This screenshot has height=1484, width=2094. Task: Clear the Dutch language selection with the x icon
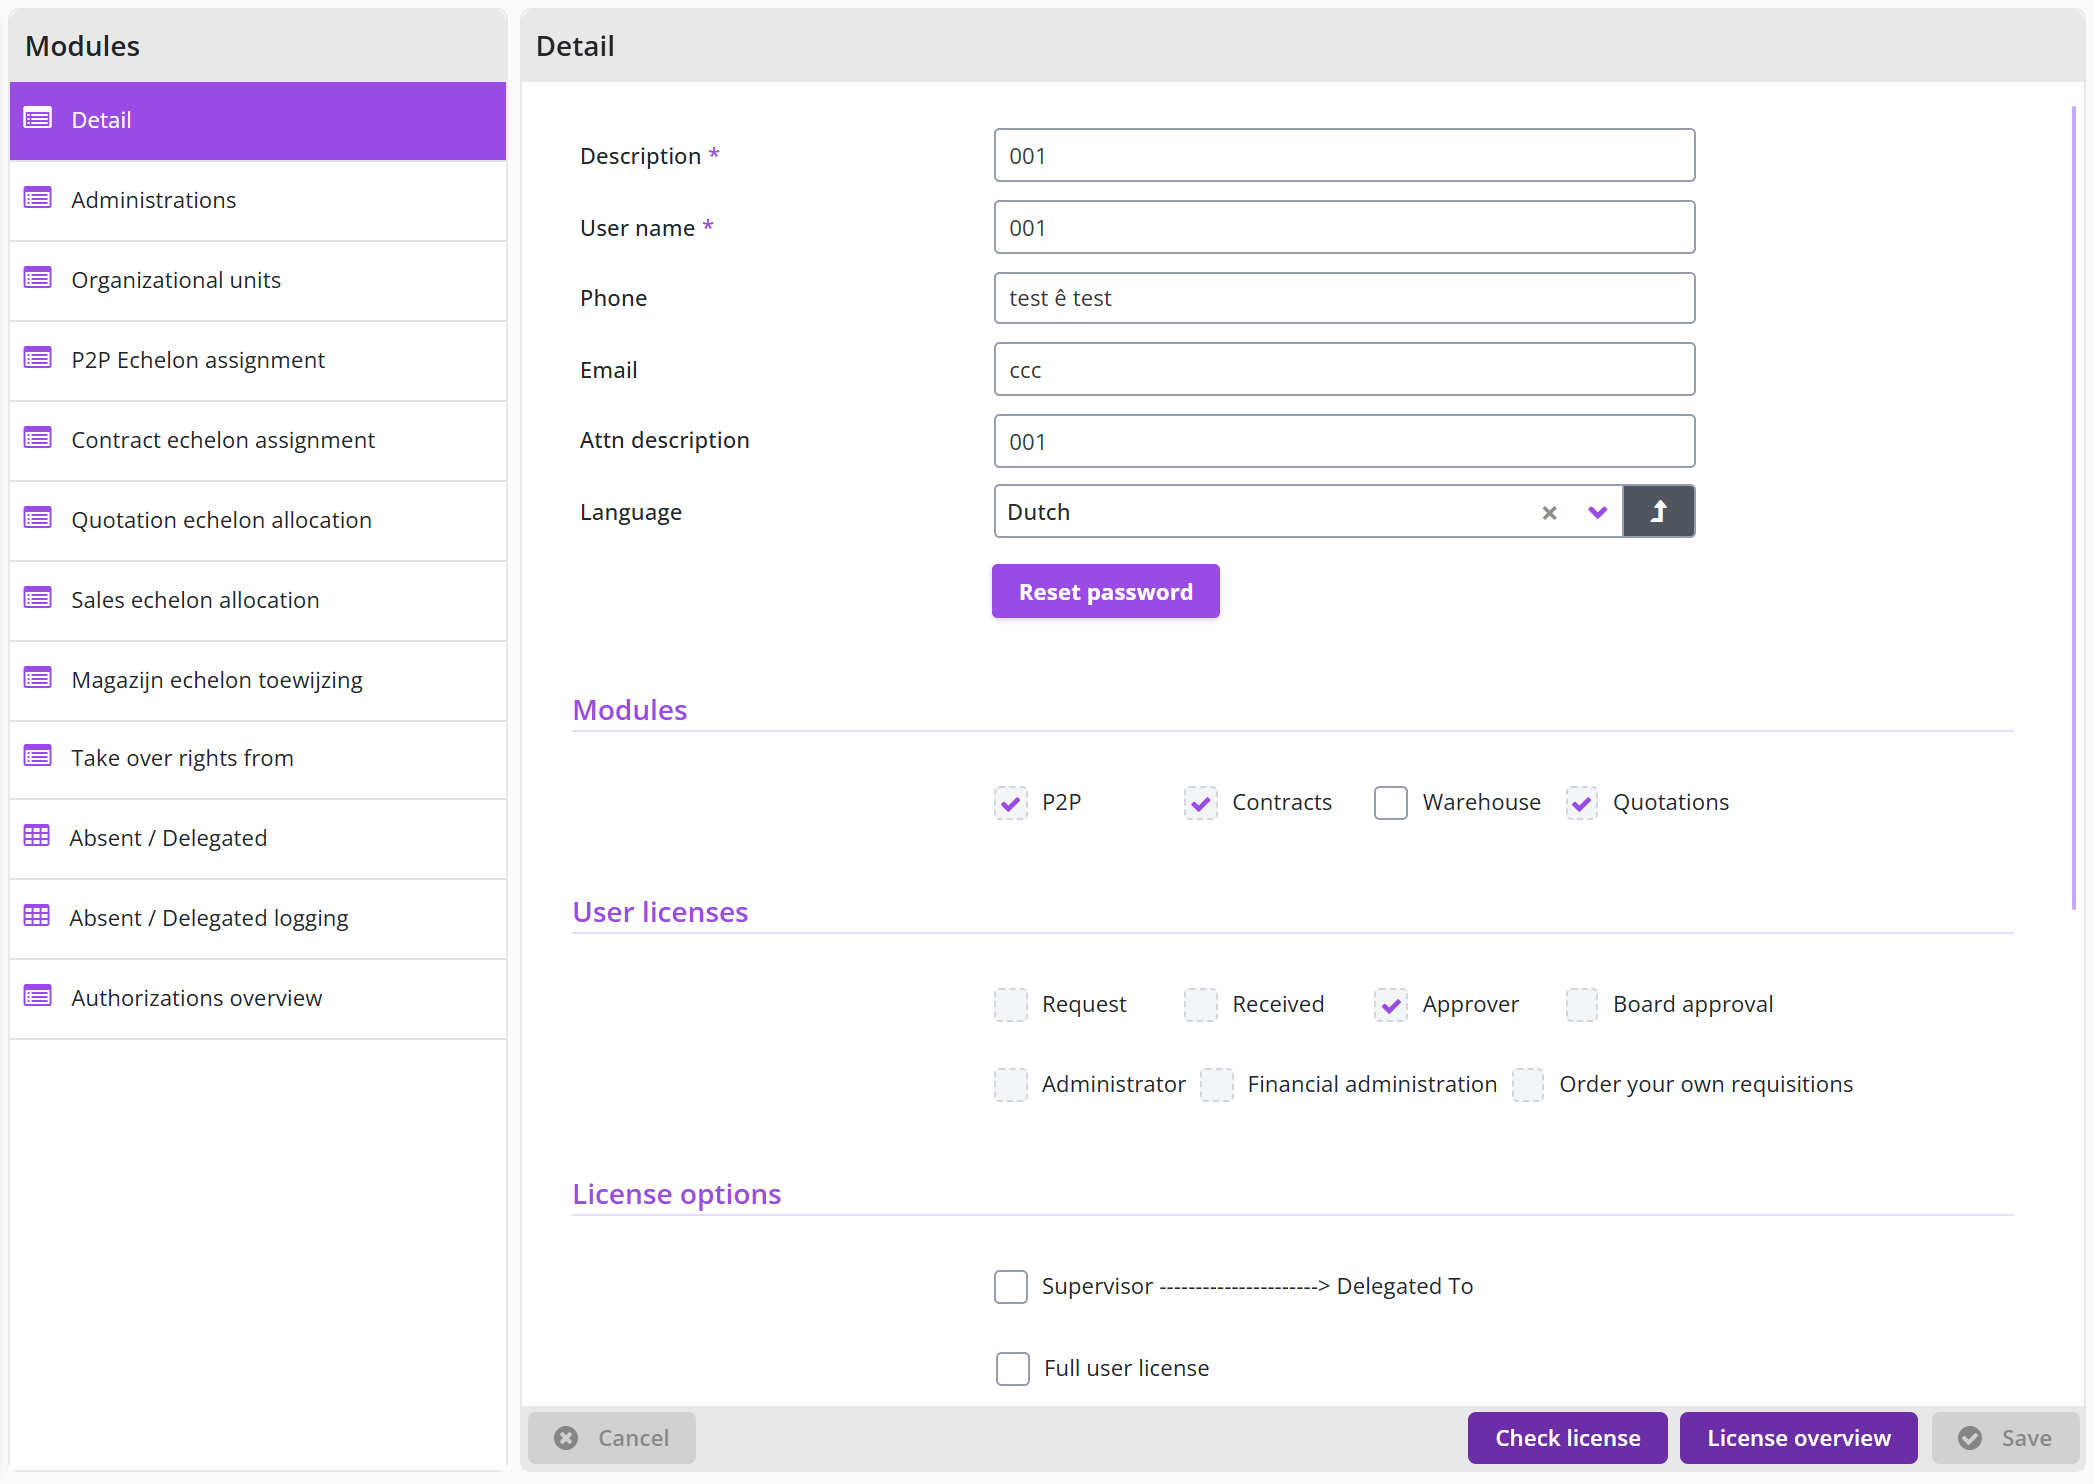1549,513
